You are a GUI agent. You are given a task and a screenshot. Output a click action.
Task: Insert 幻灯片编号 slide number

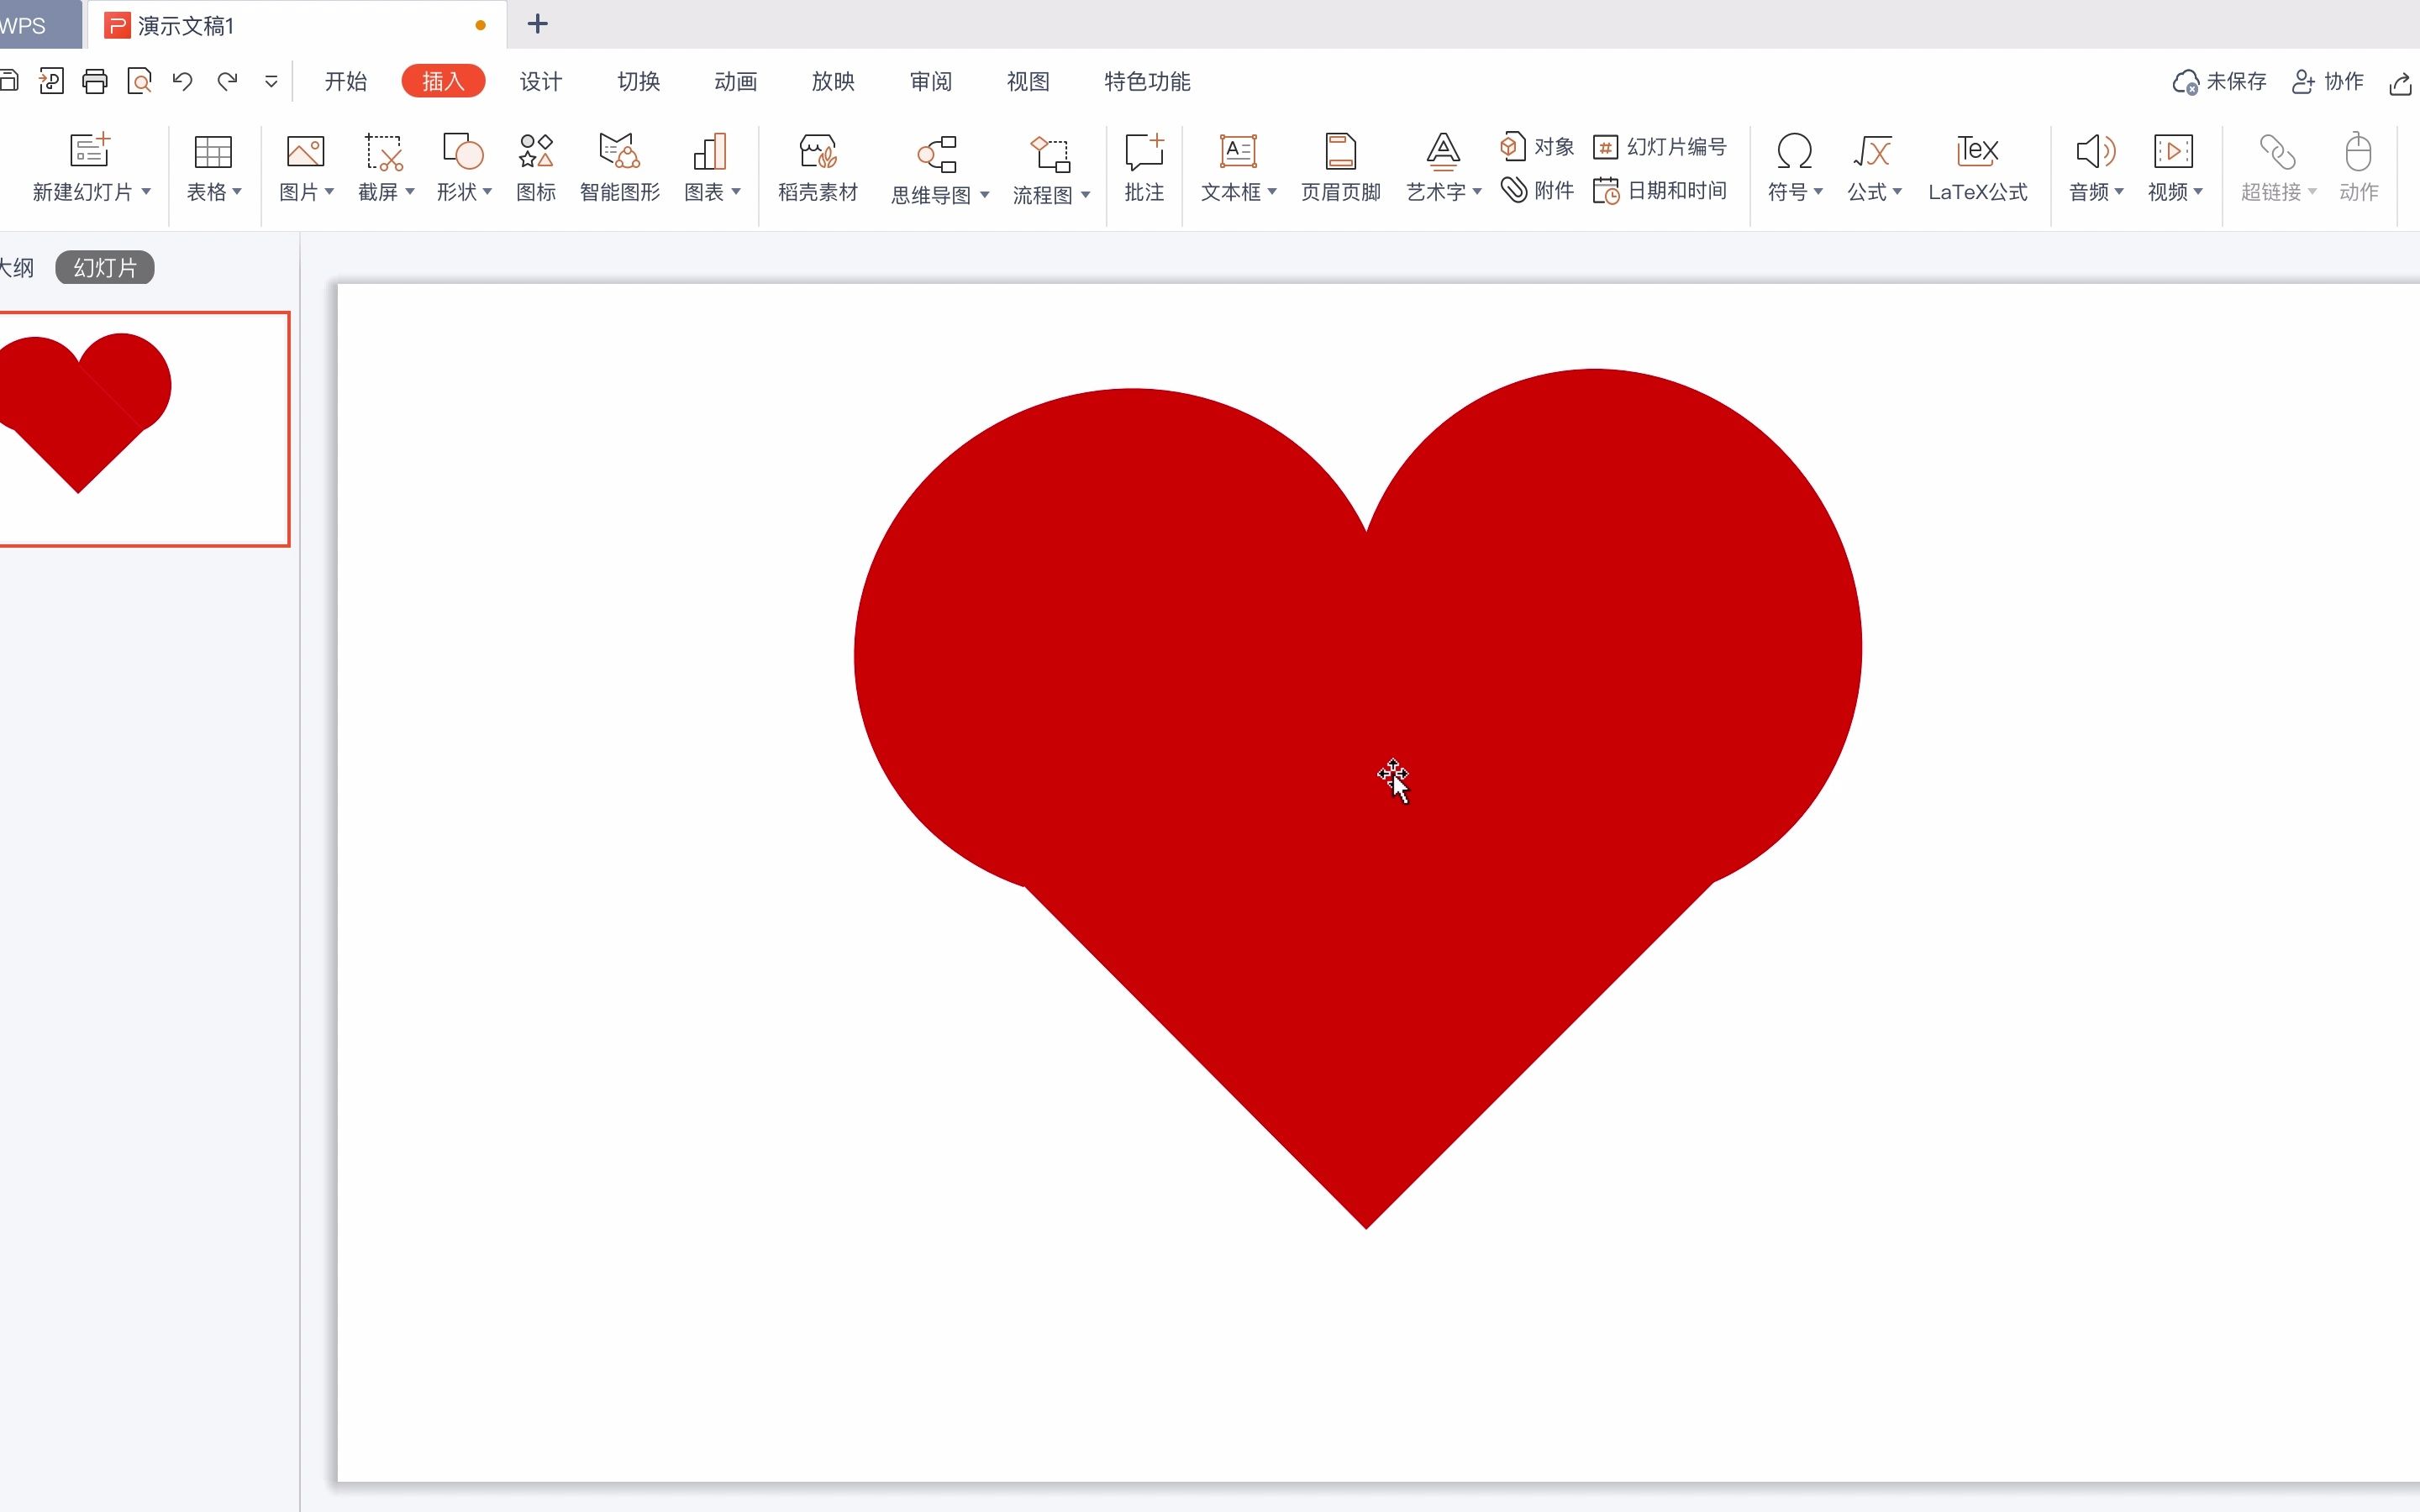click(1660, 147)
